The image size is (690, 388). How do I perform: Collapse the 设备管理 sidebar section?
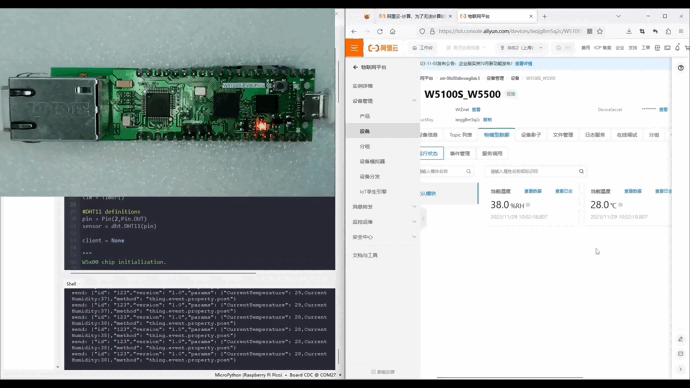pos(414,101)
